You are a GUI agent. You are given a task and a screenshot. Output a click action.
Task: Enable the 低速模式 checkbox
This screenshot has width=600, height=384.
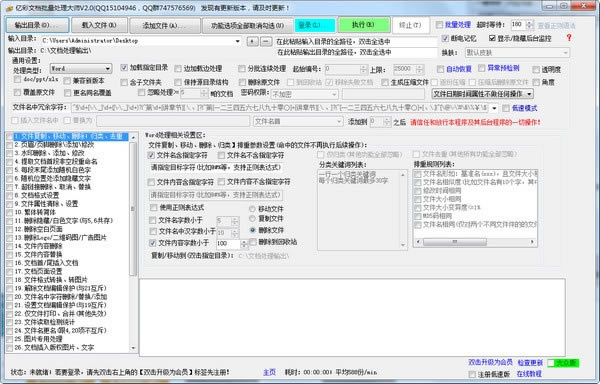pos(506,108)
